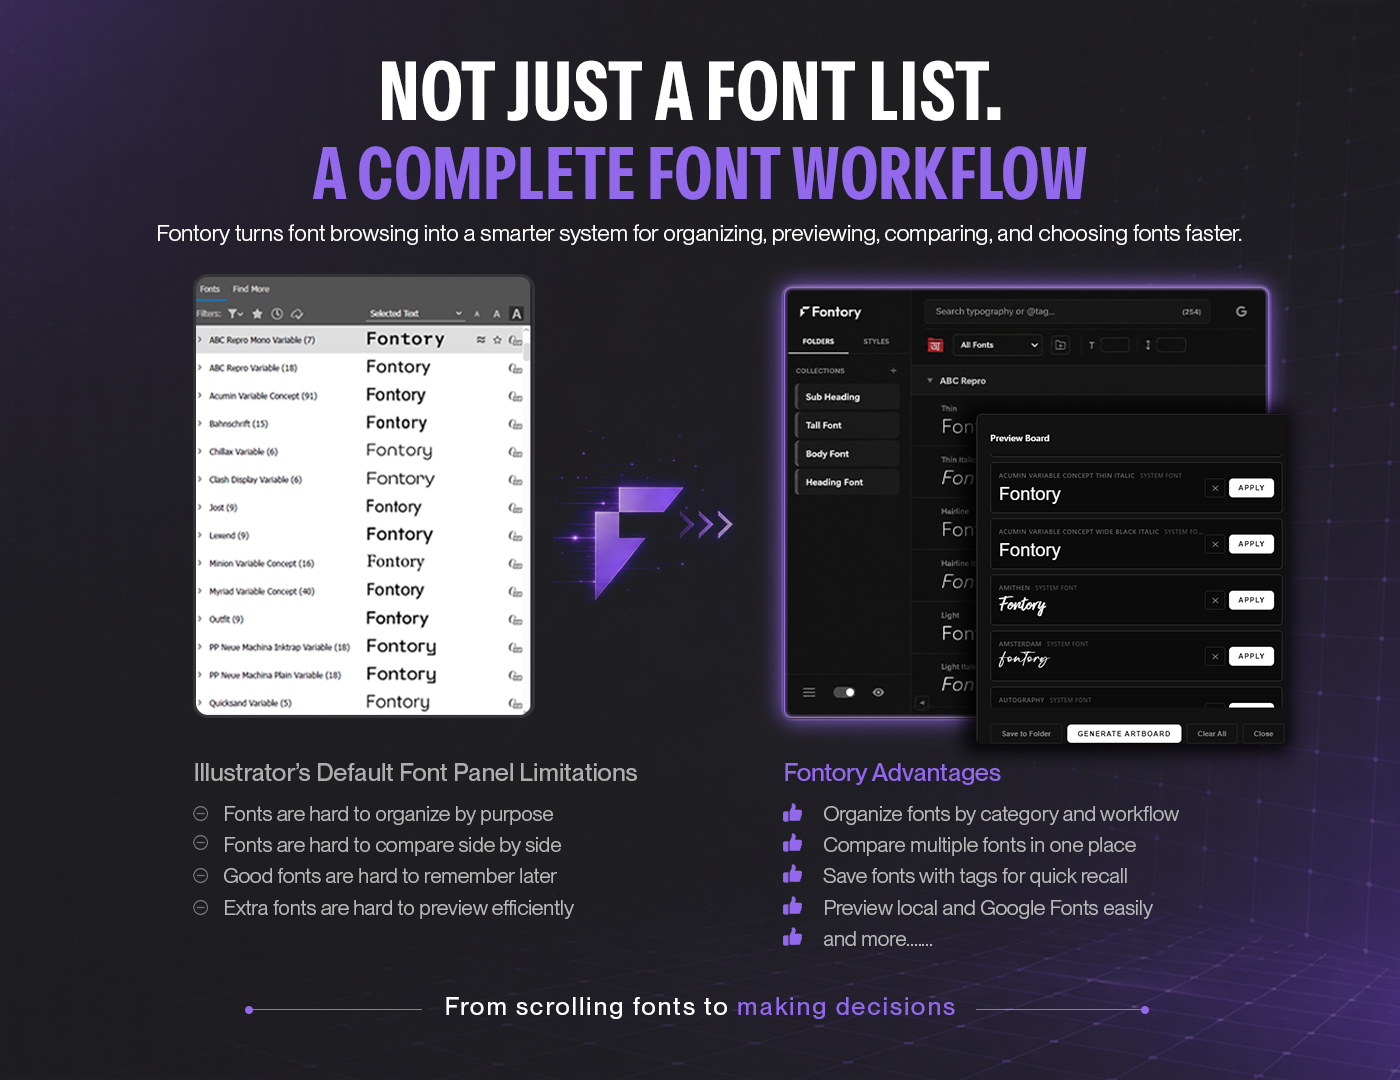Select PP Neue Machina Inktrap Variable (18) row
1400x1080 pixels.
(360, 648)
